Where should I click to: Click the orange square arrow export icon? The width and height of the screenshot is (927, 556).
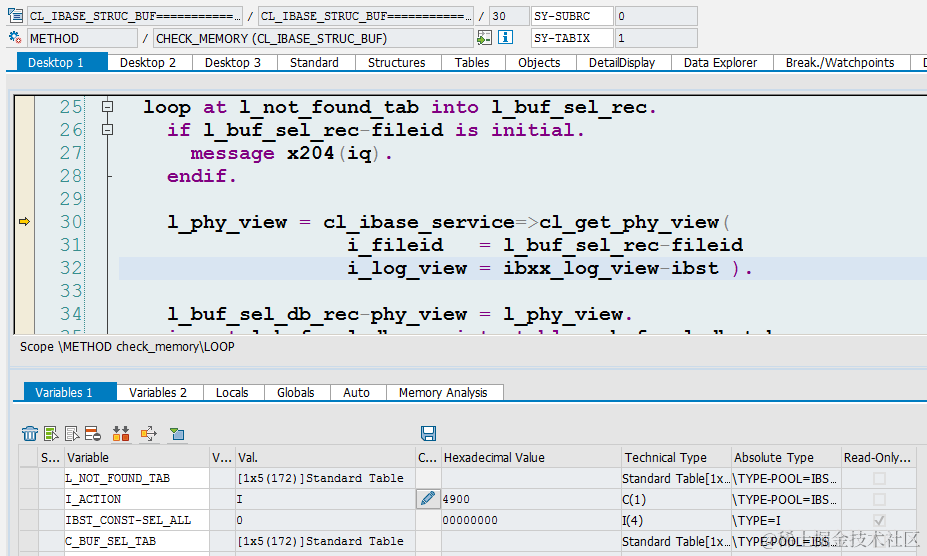coord(148,434)
